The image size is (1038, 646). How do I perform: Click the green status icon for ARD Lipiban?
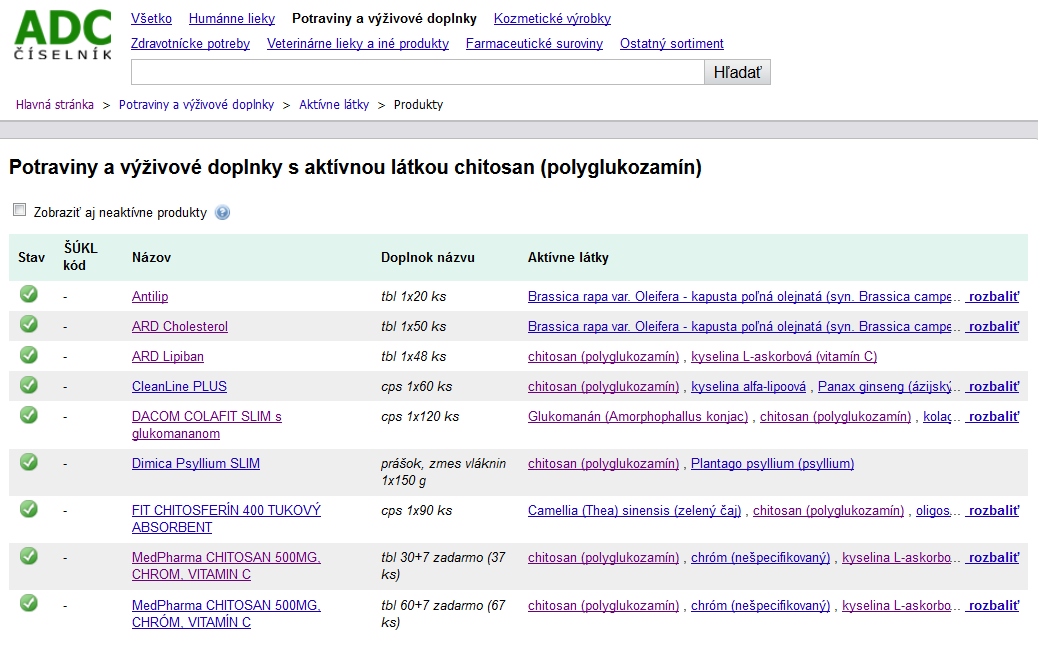click(x=28, y=355)
